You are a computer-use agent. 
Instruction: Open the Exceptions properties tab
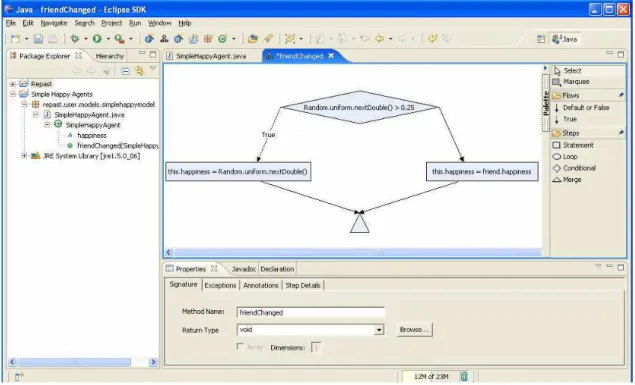(x=220, y=285)
